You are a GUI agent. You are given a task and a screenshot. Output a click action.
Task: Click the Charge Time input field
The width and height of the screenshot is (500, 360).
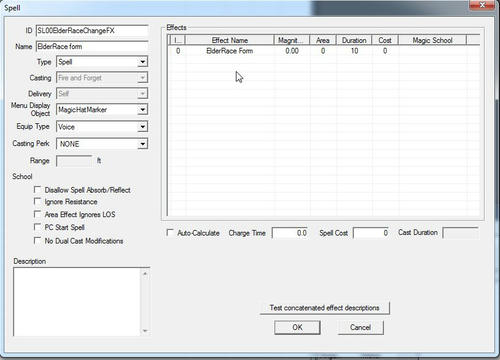point(290,233)
